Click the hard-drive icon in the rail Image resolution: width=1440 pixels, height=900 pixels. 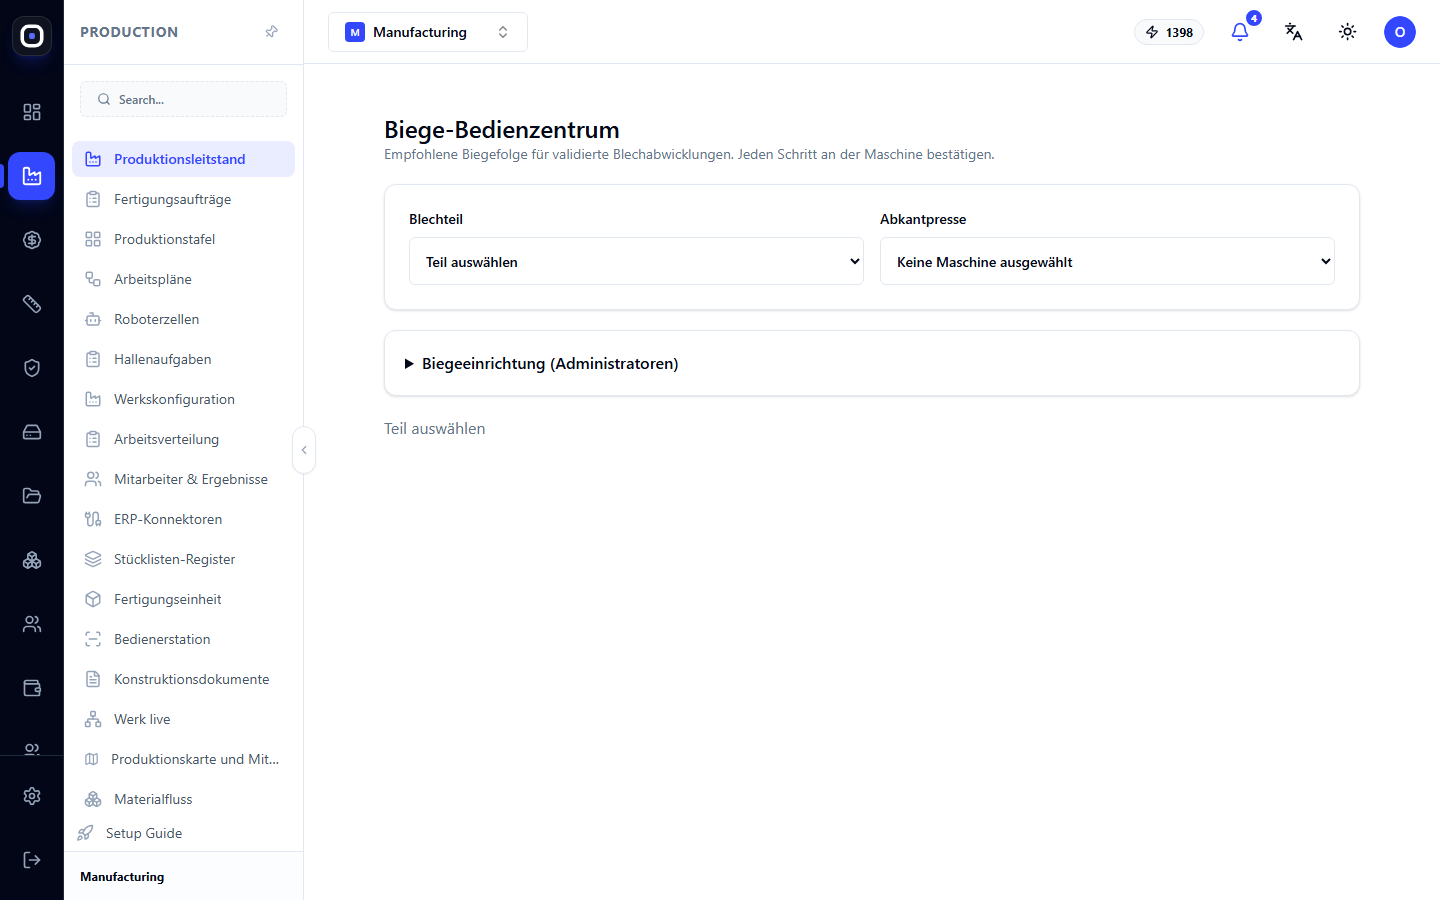tap(32, 432)
